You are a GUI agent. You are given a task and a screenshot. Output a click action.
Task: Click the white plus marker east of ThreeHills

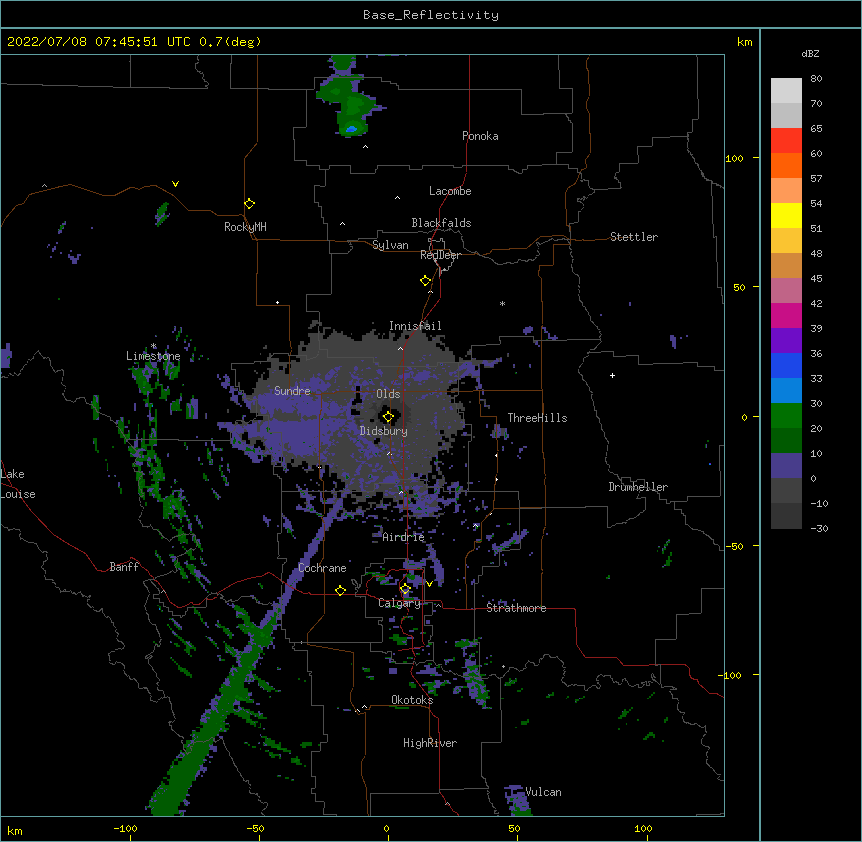[612, 375]
